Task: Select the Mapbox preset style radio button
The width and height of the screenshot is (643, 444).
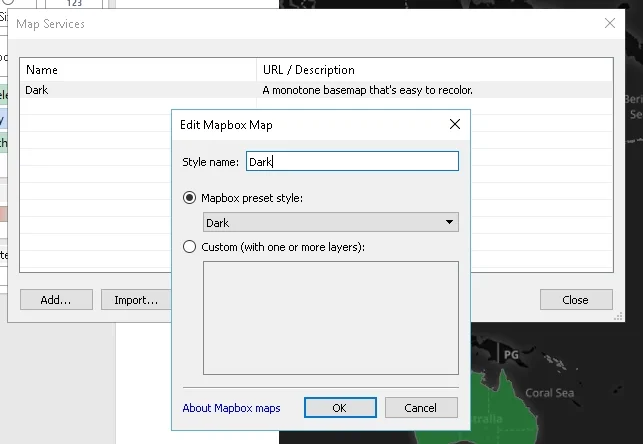Action: (189, 198)
